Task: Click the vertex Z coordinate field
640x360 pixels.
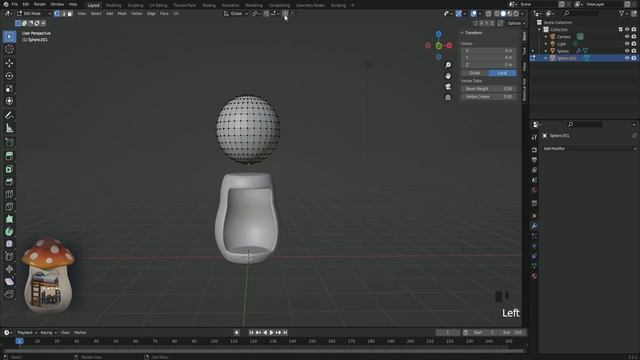Action: tap(489, 64)
